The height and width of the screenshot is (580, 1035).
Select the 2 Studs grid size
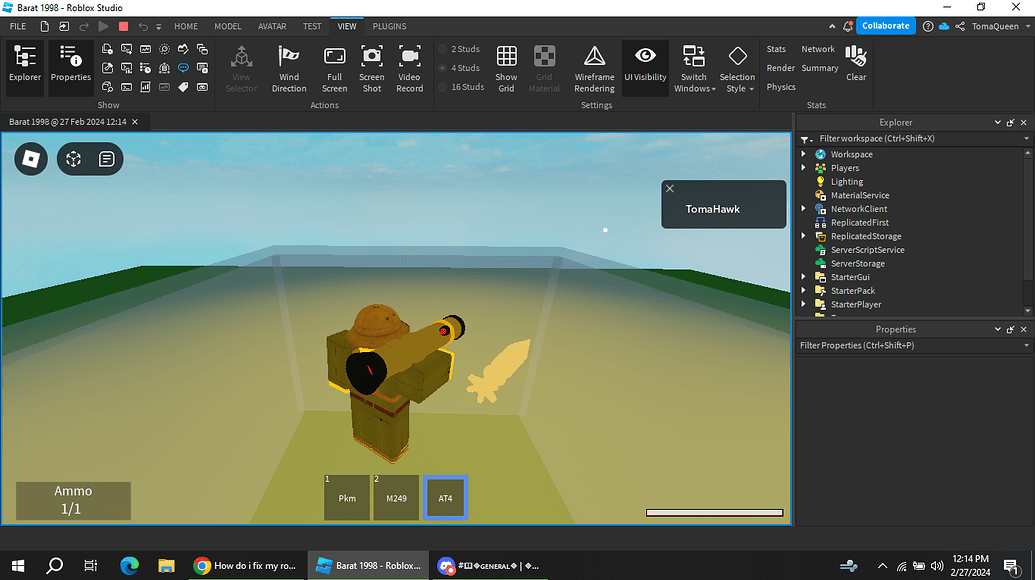click(x=463, y=48)
